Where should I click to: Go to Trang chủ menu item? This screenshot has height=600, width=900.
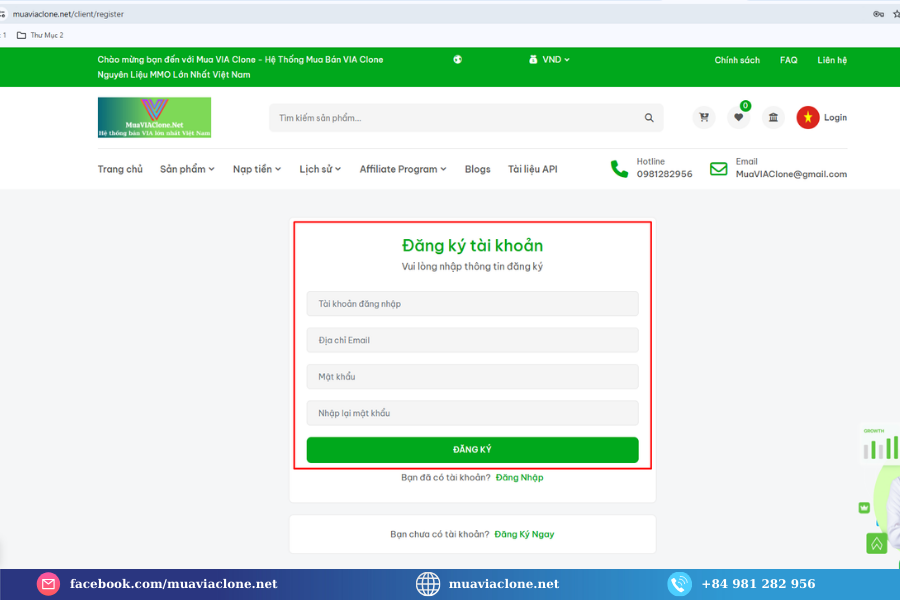[x=120, y=169]
